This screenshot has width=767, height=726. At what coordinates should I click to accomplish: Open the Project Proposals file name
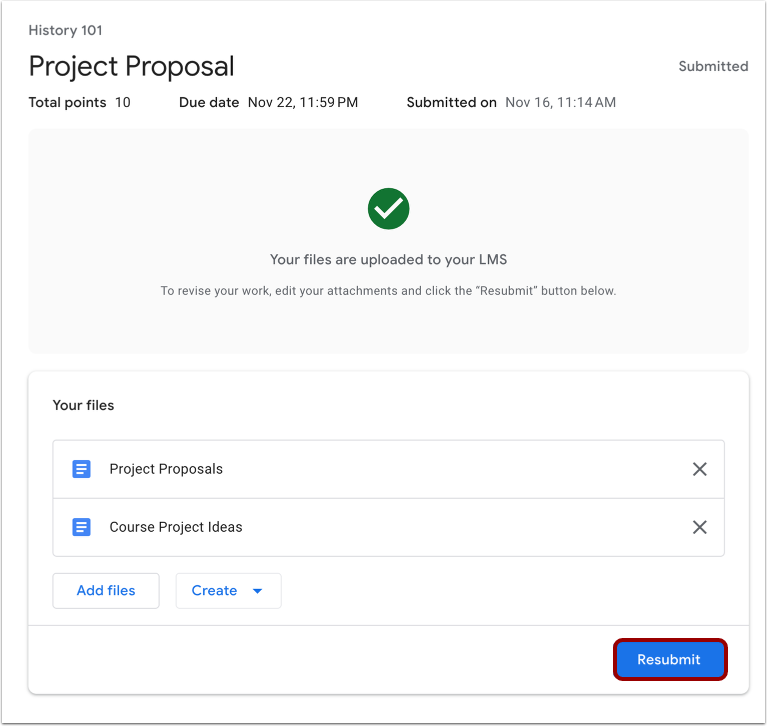[166, 469]
